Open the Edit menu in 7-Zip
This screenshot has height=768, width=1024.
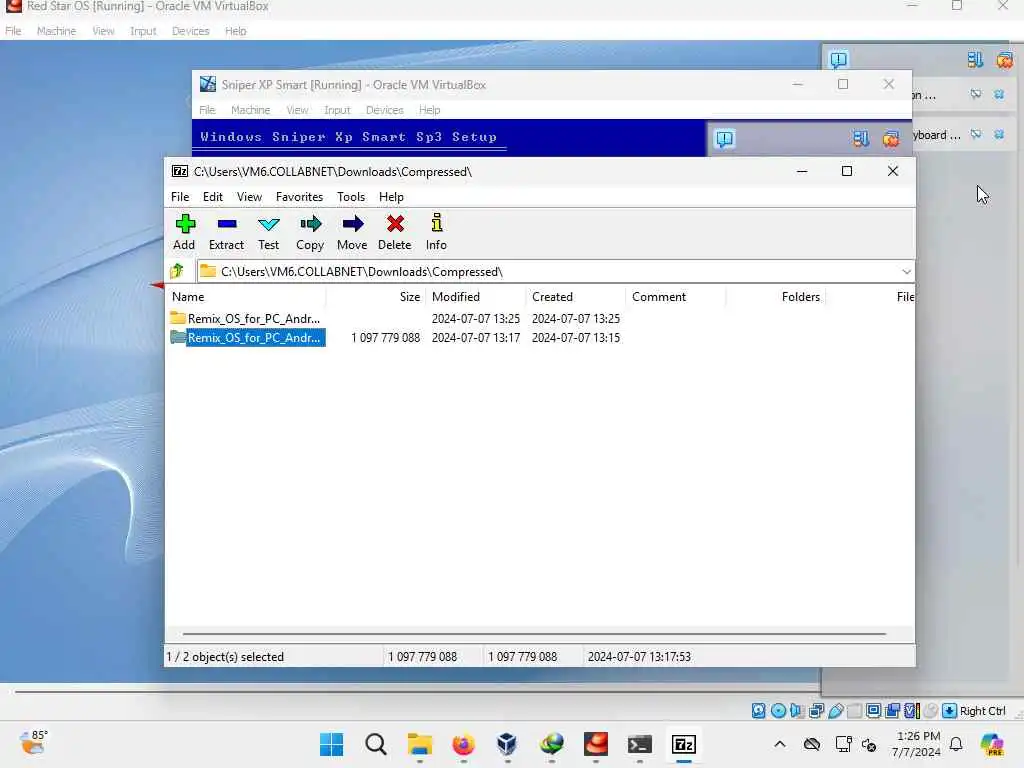[212, 197]
